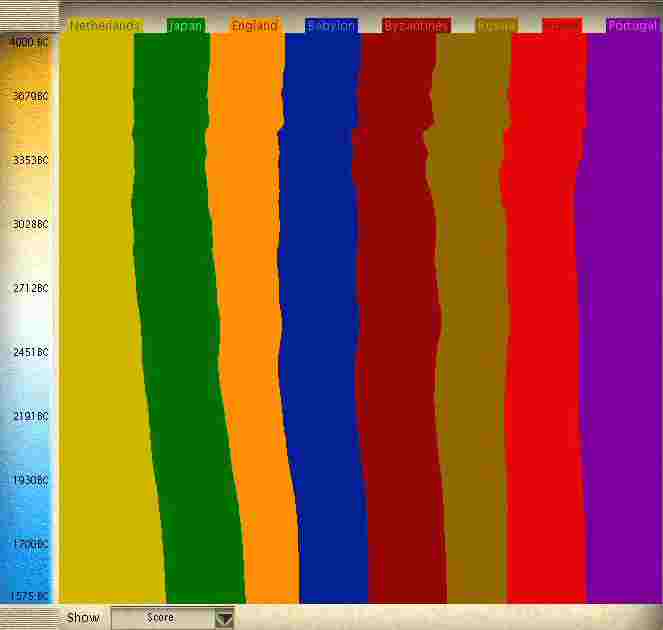This screenshot has height=630, width=663.
Task: Click the England legend label
Action: [254, 26]
